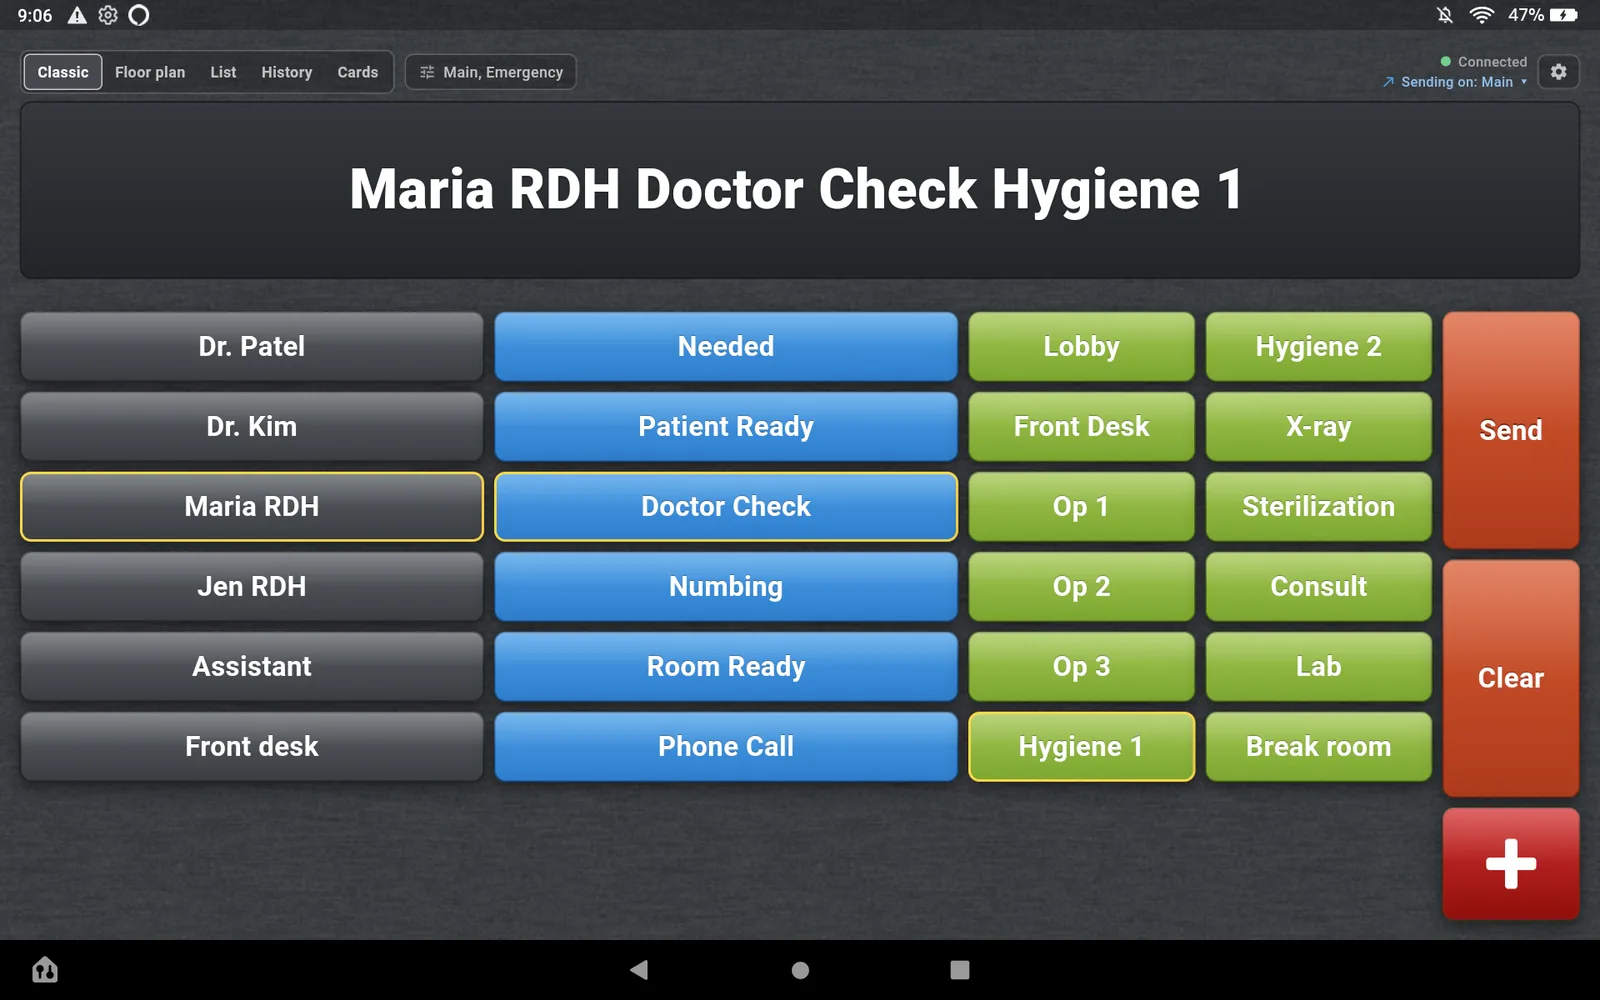Select Op 3 location
This screenshot has width=1600, height=1000.
(1081, 666)
